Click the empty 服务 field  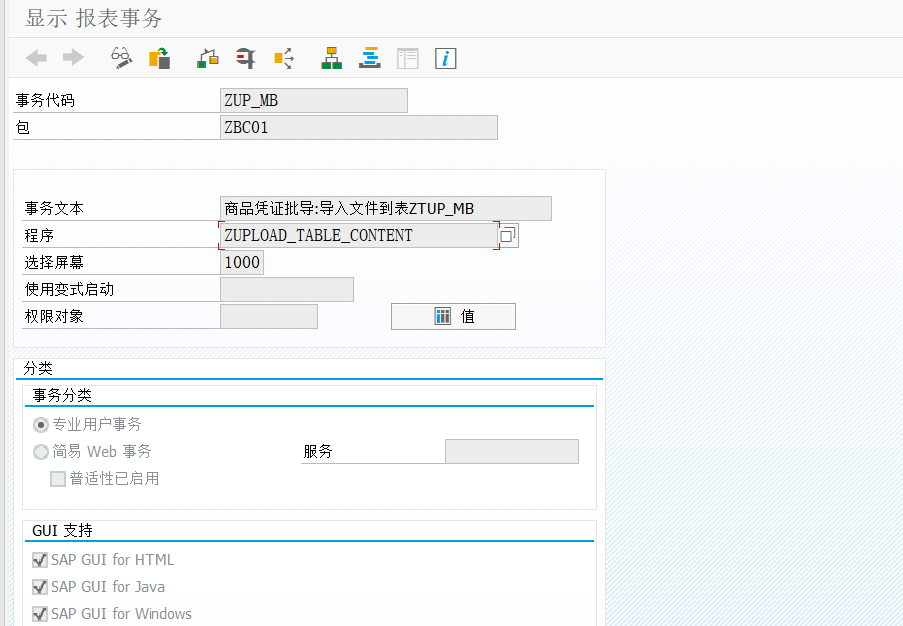tap(512, 452)
